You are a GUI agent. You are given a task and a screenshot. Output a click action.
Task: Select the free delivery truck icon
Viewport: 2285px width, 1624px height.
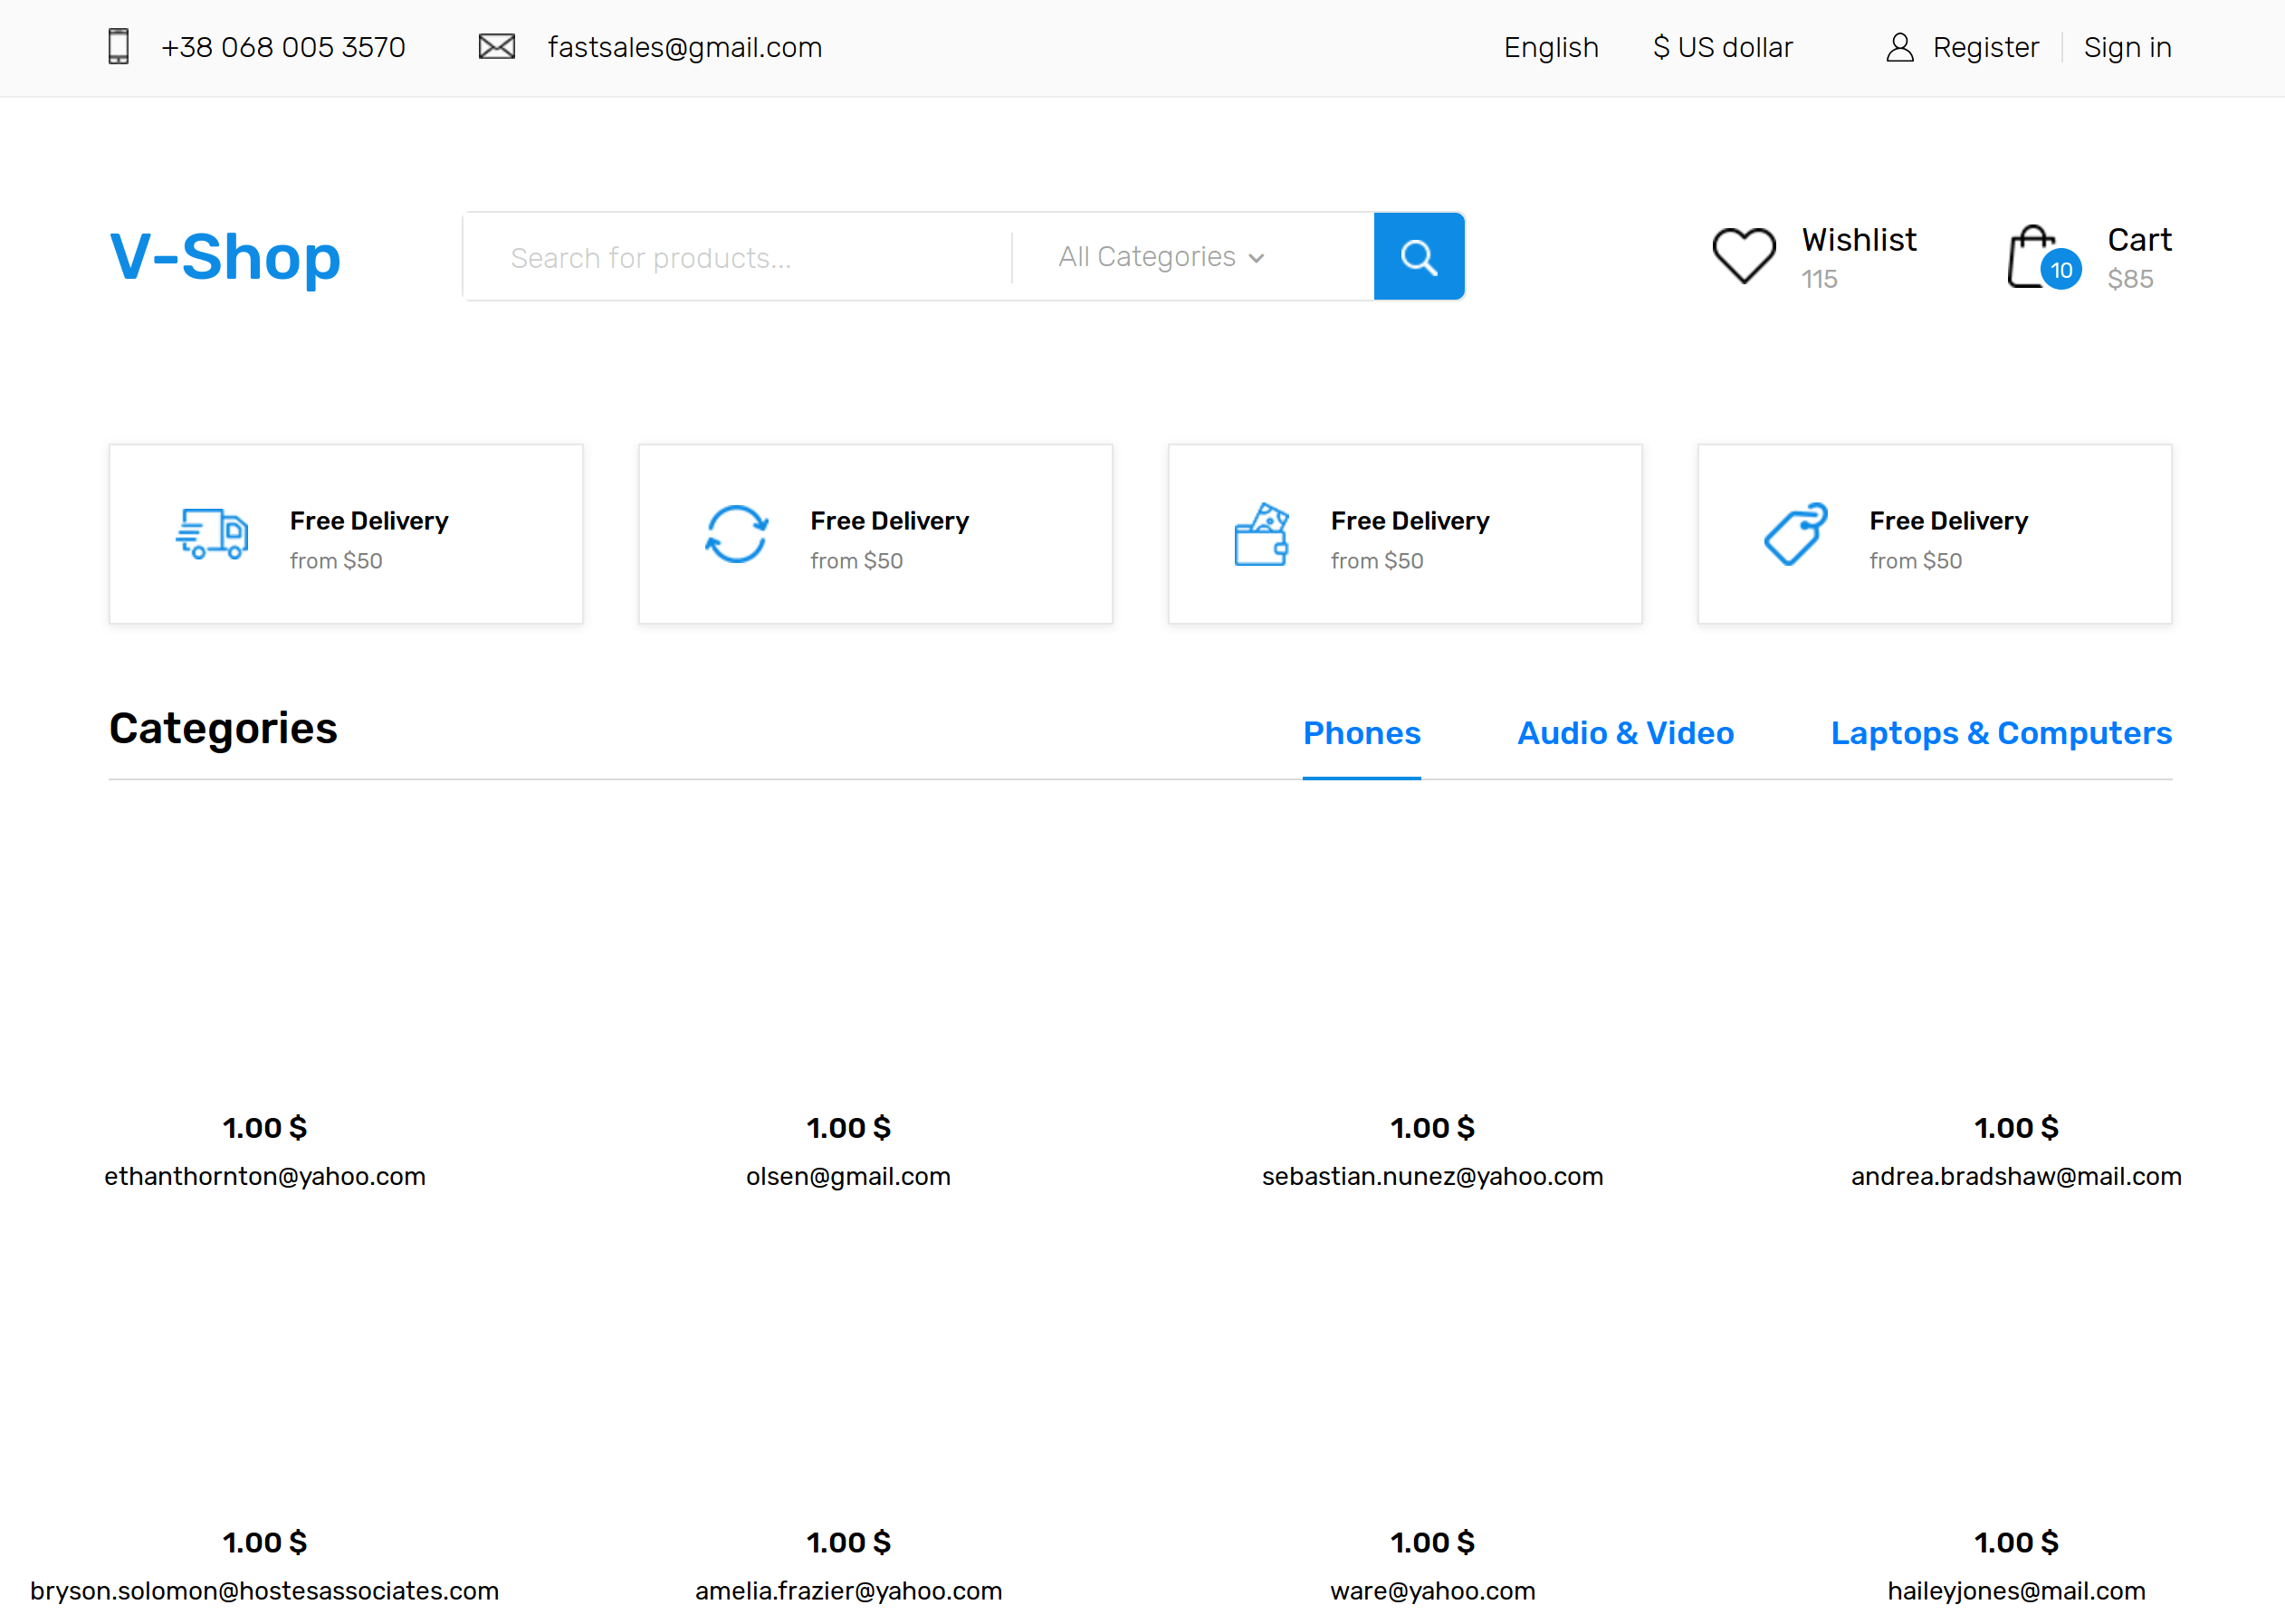pos(210,534)
